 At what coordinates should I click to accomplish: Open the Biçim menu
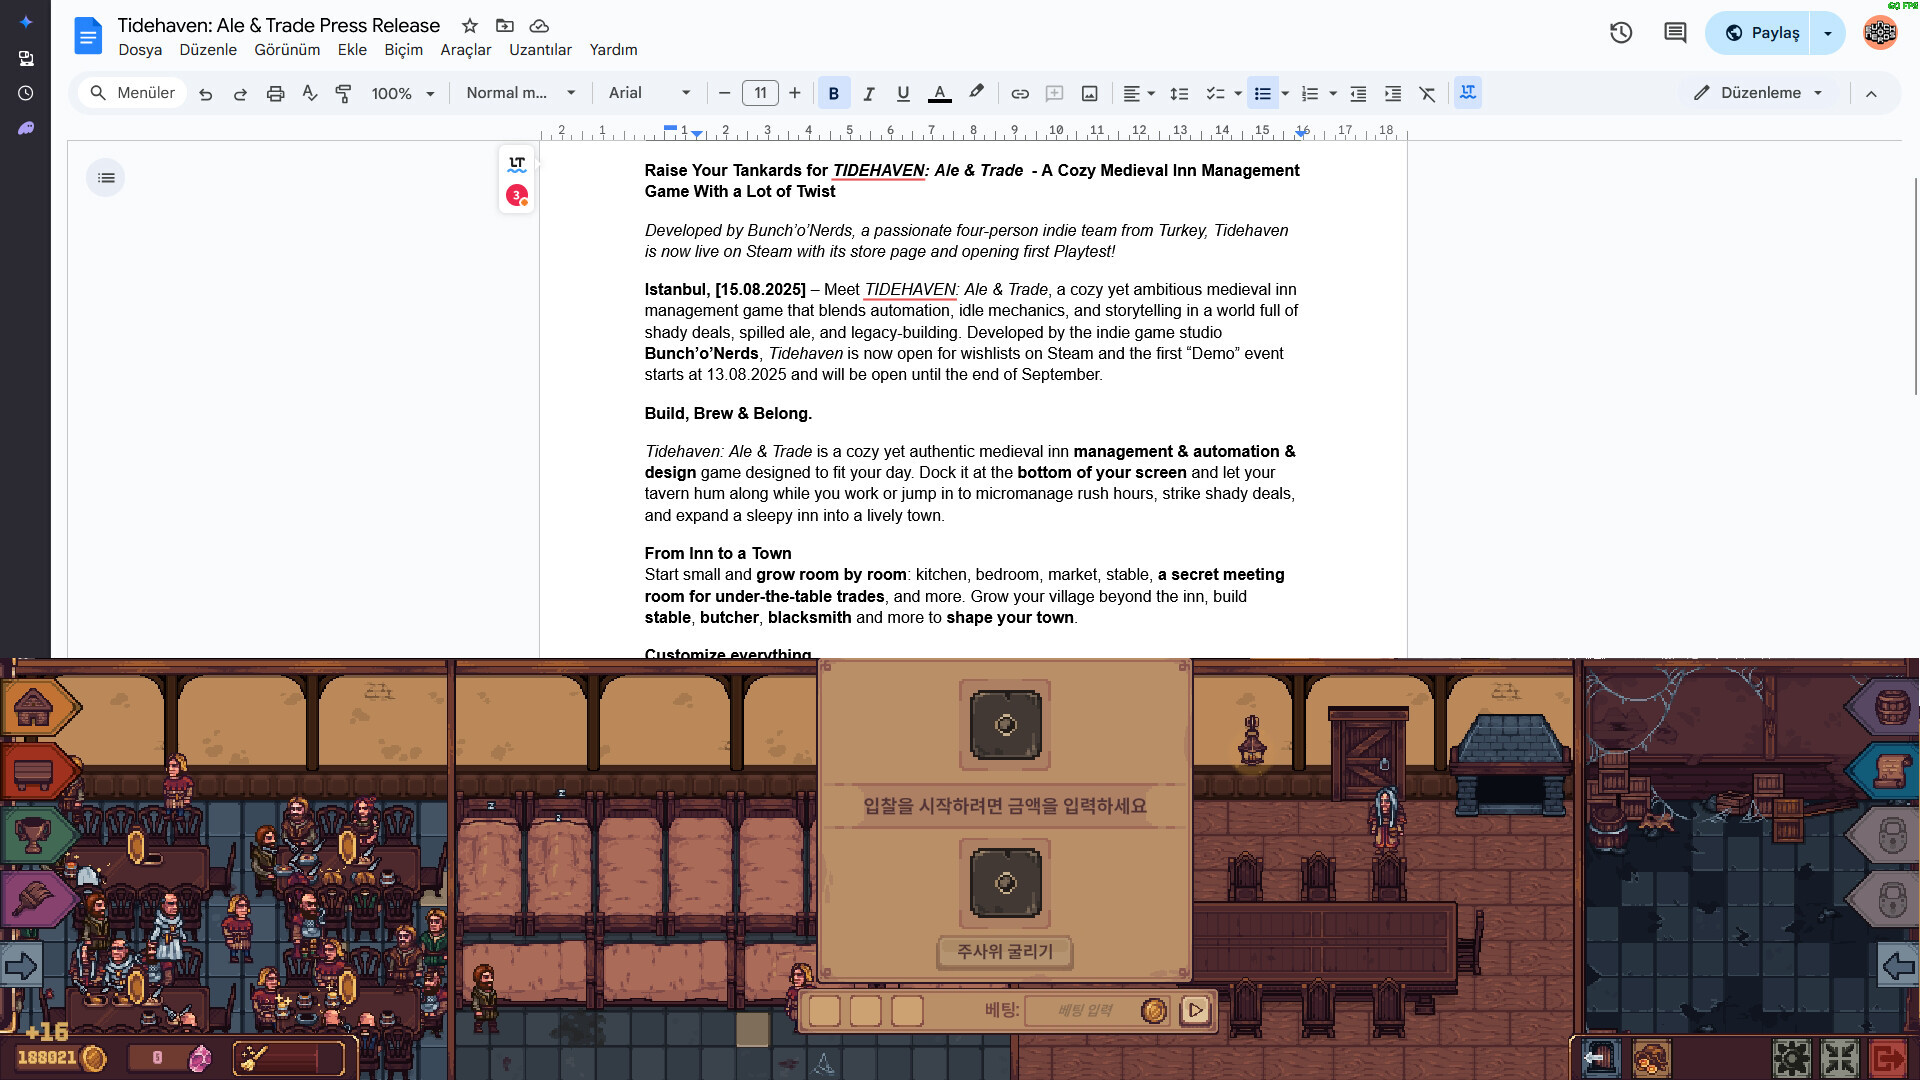[403, 50]
